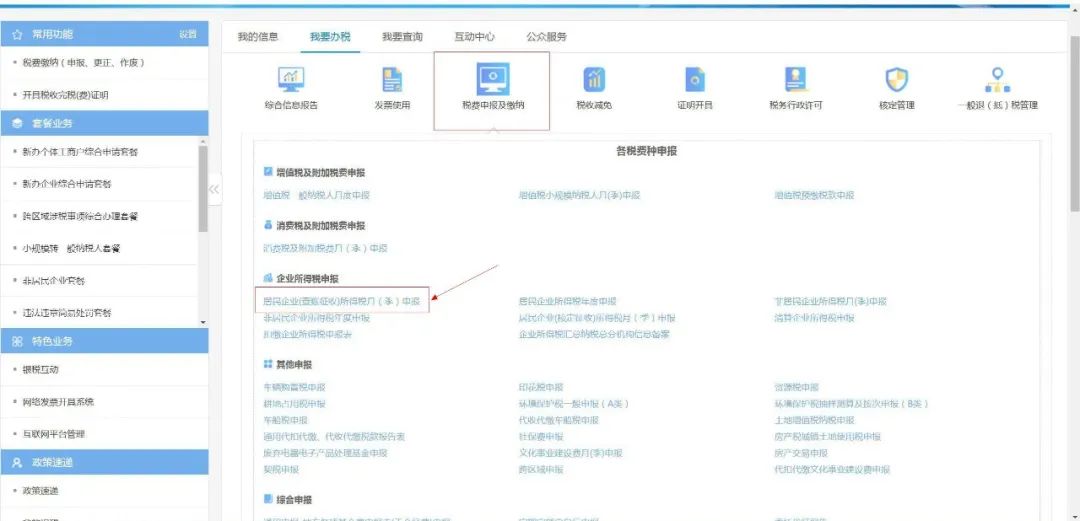Switch to the 互动中心 tab
Screen dimensions: 1080x521
tap(474, 37)
